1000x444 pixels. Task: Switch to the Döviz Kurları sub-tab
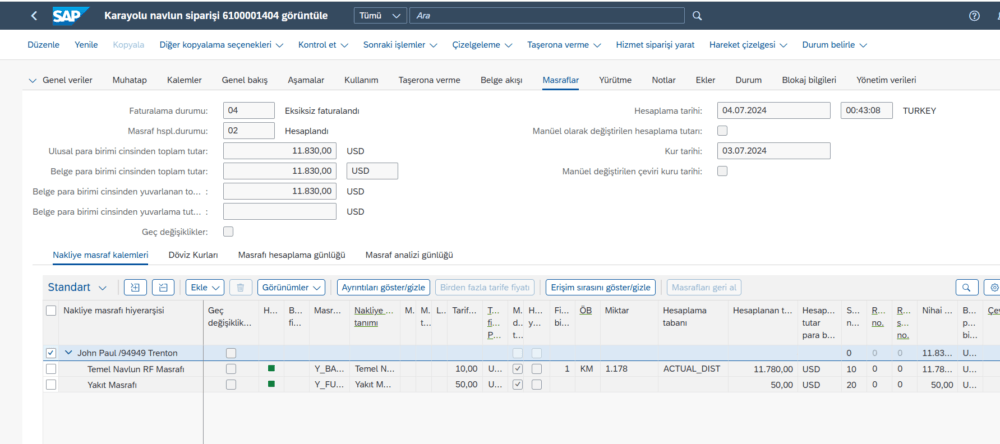193,255
